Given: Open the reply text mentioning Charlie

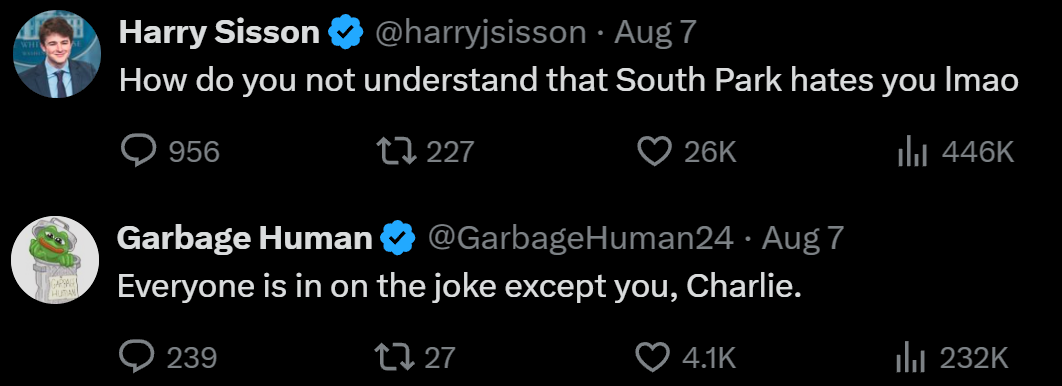Looking at the screenshot, I should (459, 287).
